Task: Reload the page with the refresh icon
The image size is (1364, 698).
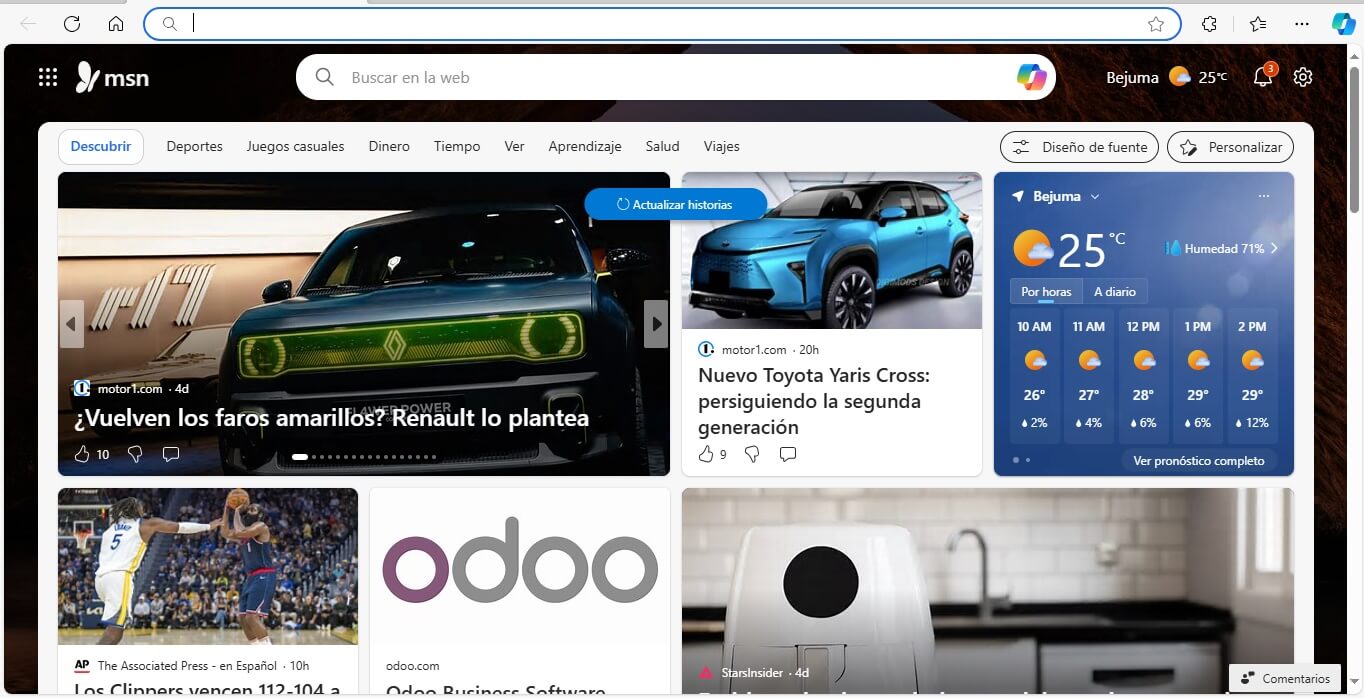Action: (x=72, y=24)
